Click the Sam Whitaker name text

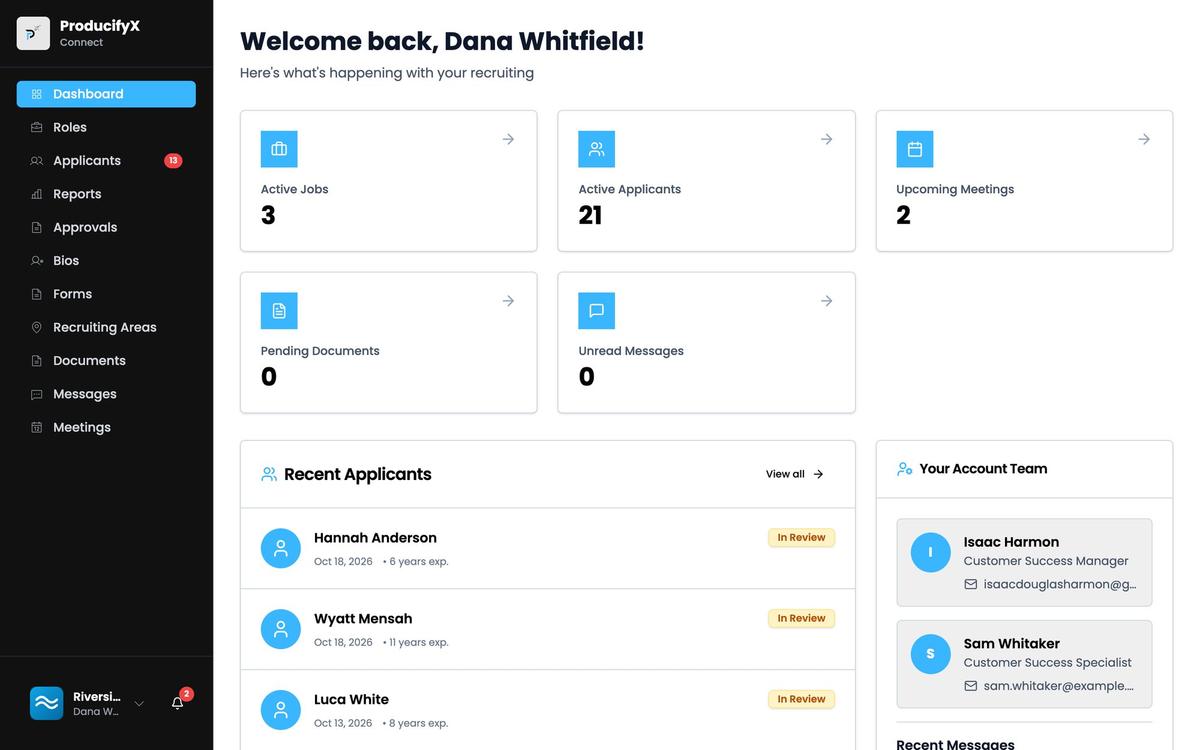coord(1011,643)
